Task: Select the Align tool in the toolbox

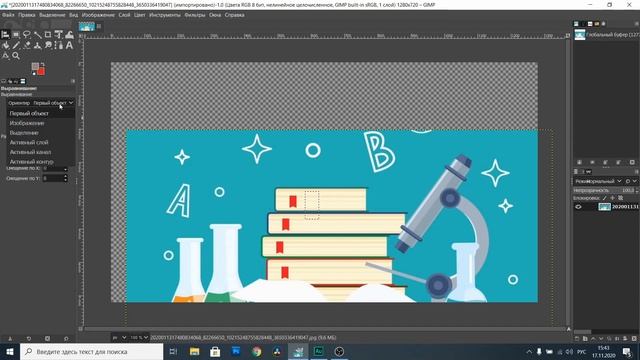Action: pyautogui.click(x=5, y=35)
